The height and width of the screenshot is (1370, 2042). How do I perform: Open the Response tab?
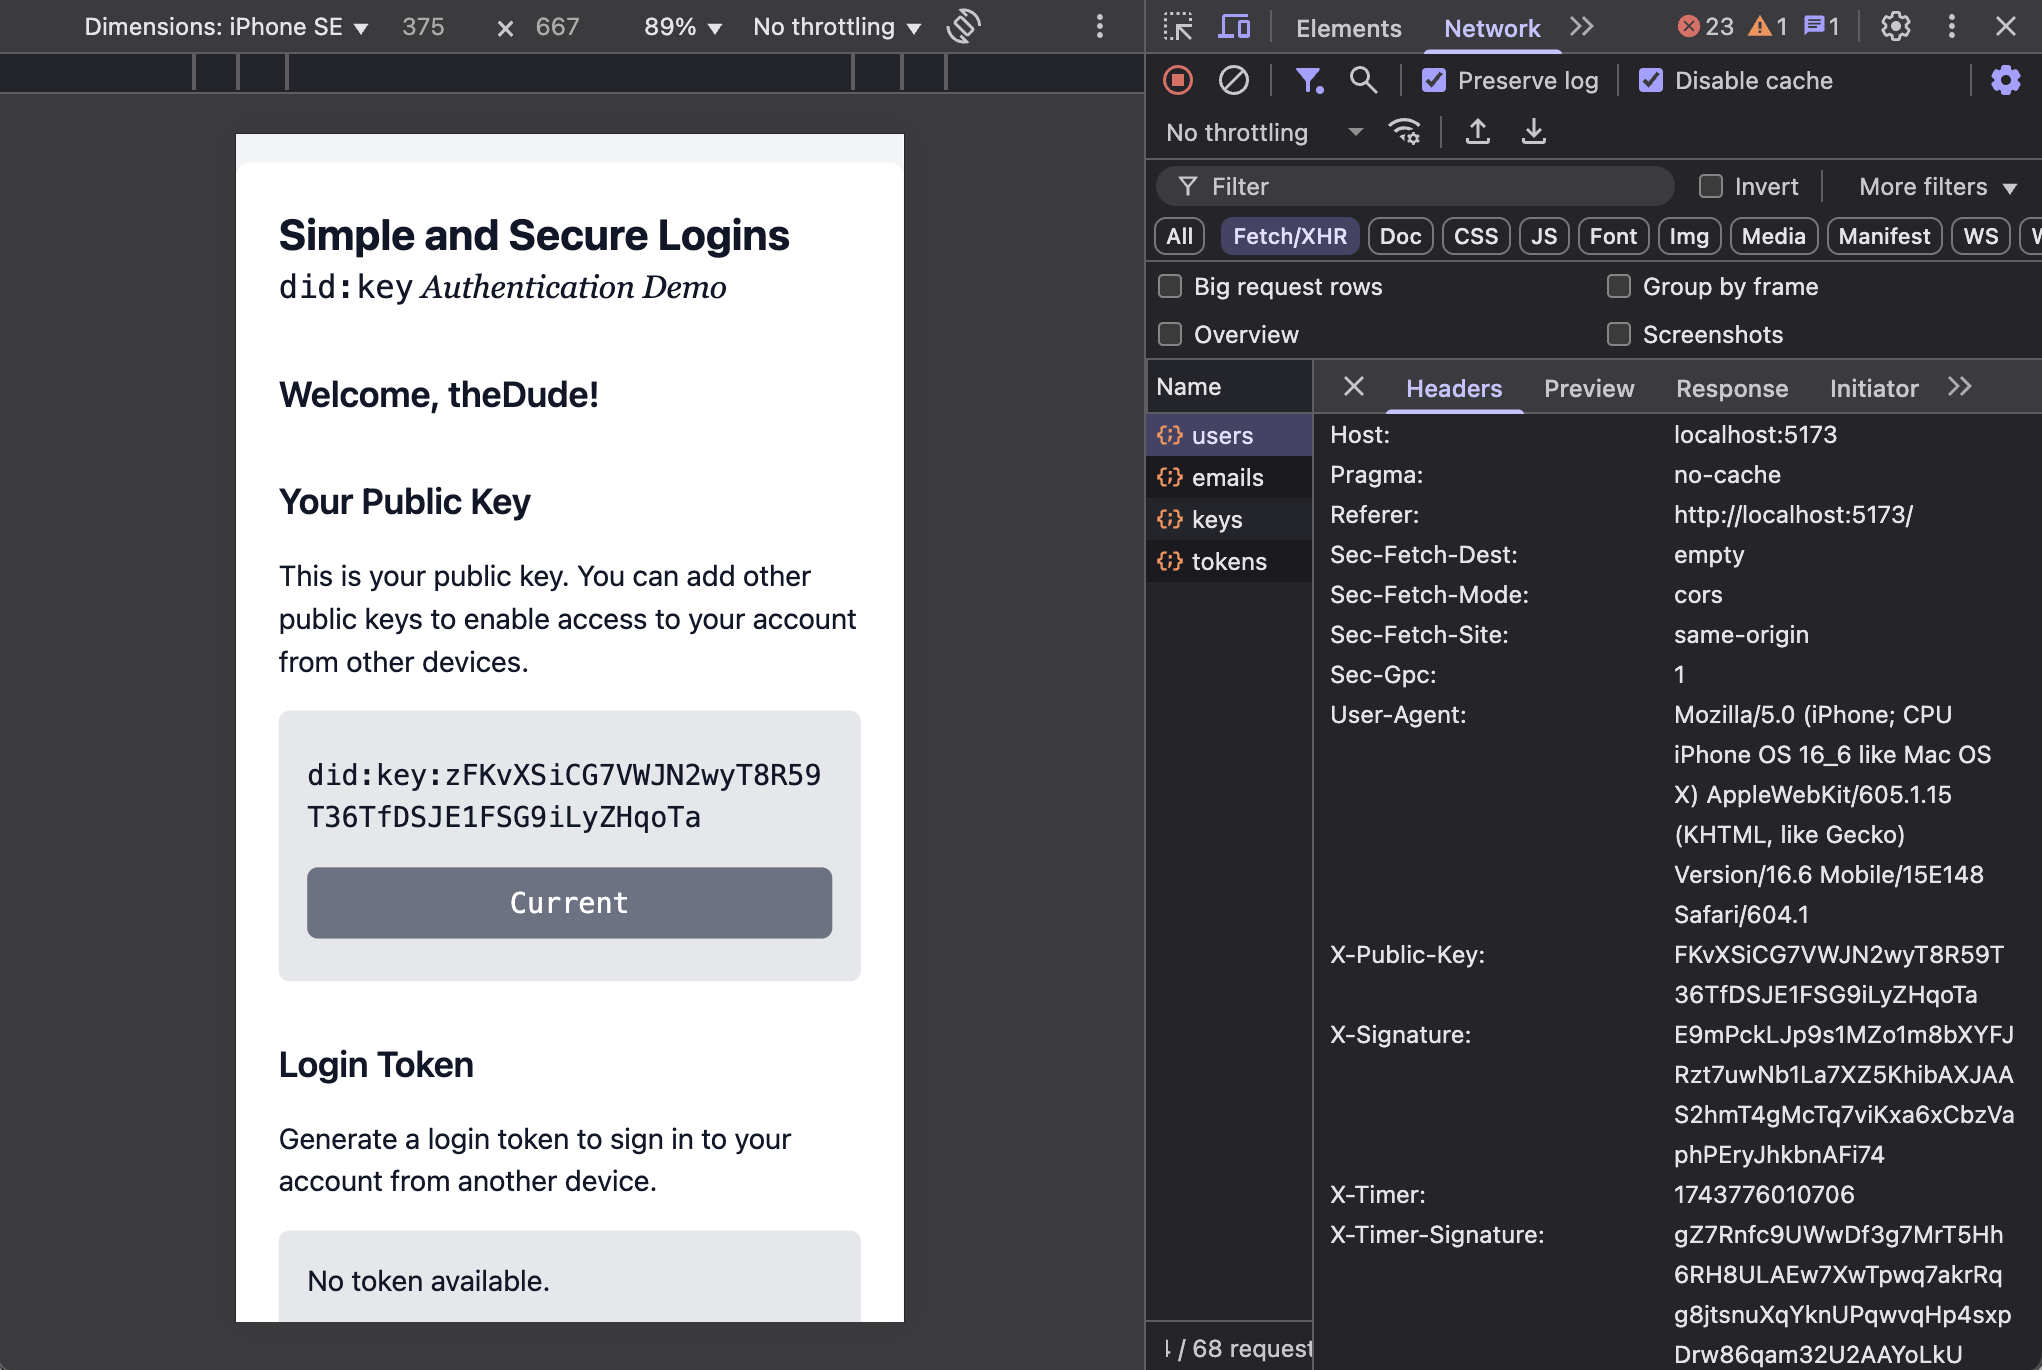[x=1731, y=388]
